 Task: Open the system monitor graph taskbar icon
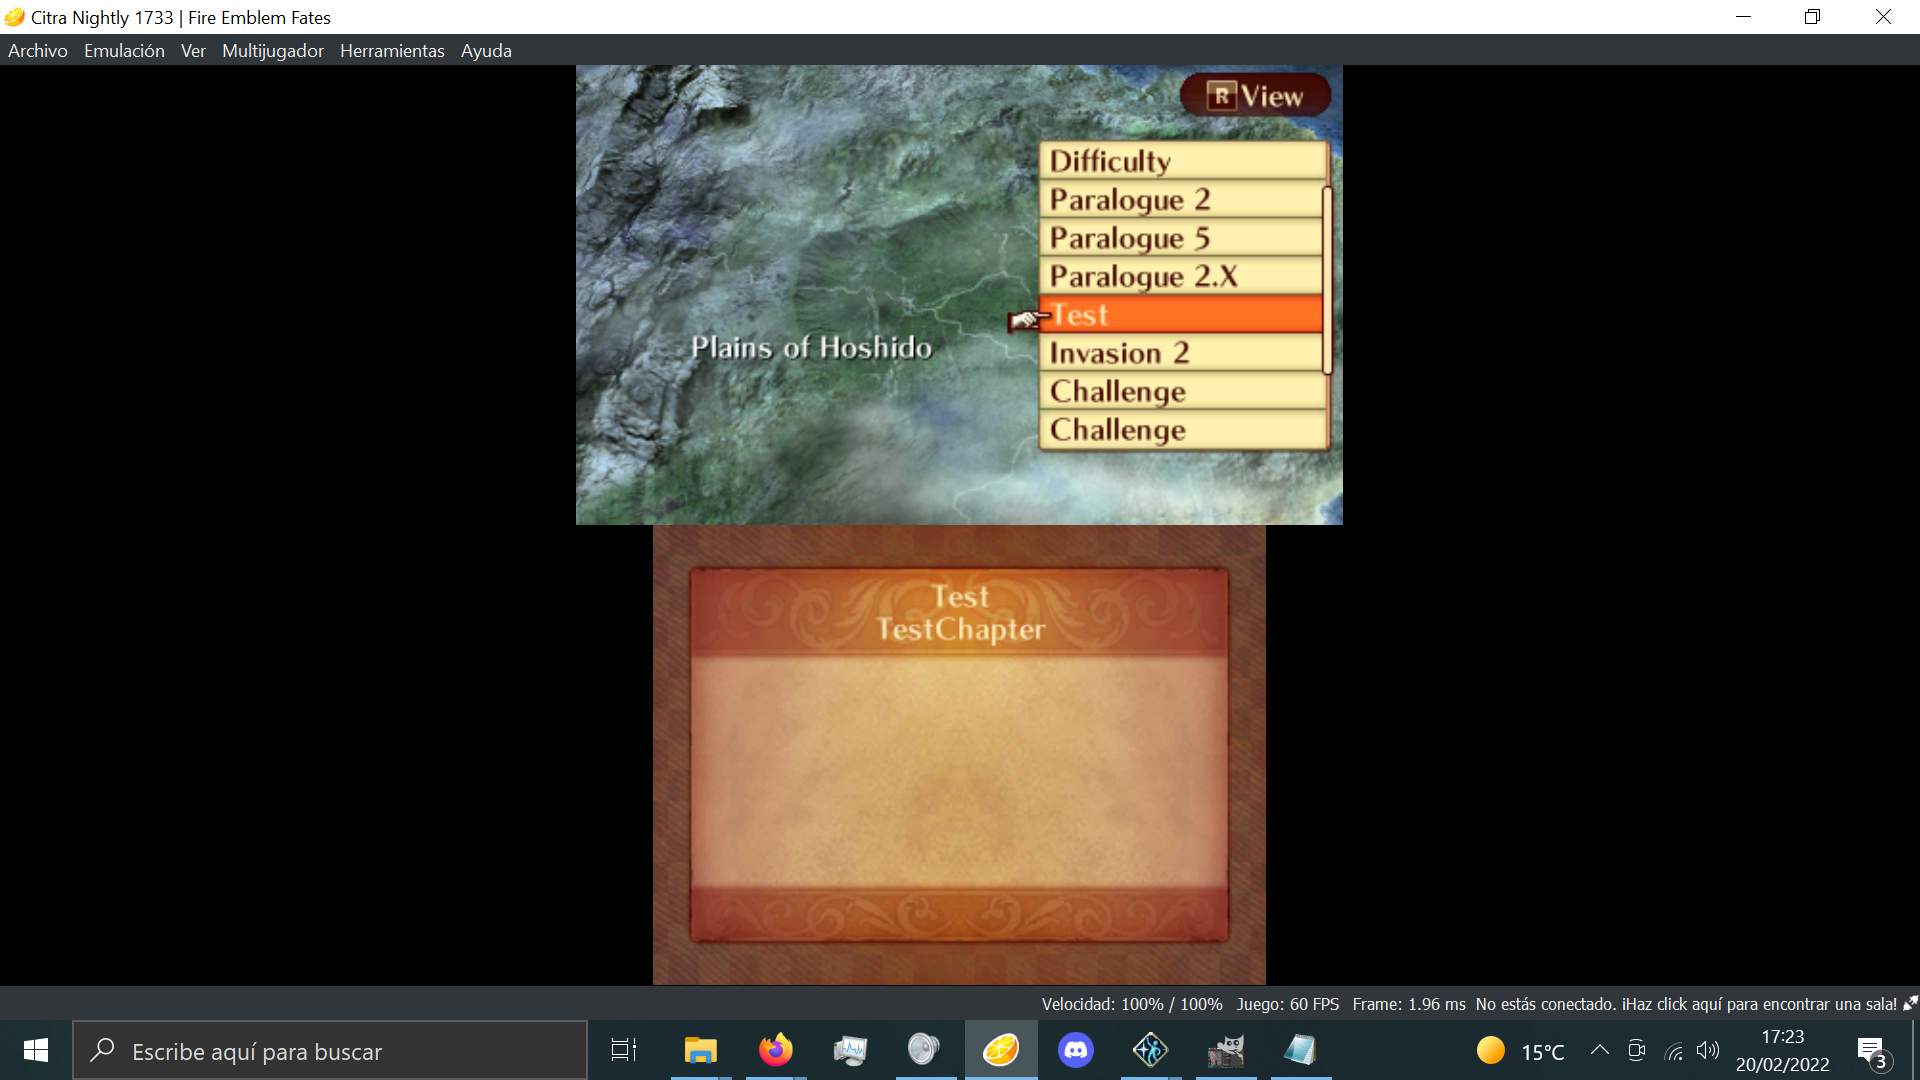click(850, 1050)
